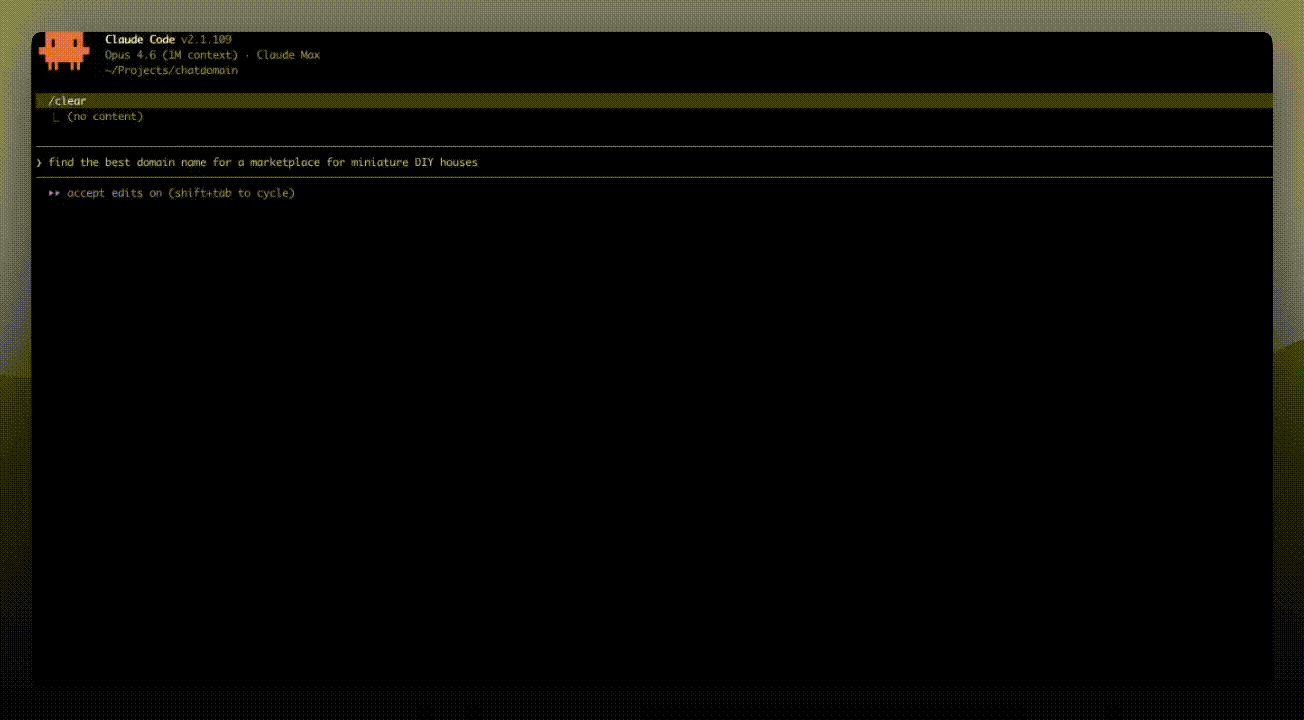Click the '~/Projects/chatdomain' path text
Screen dimensions: 1304x720
click(x=171, y=70)
